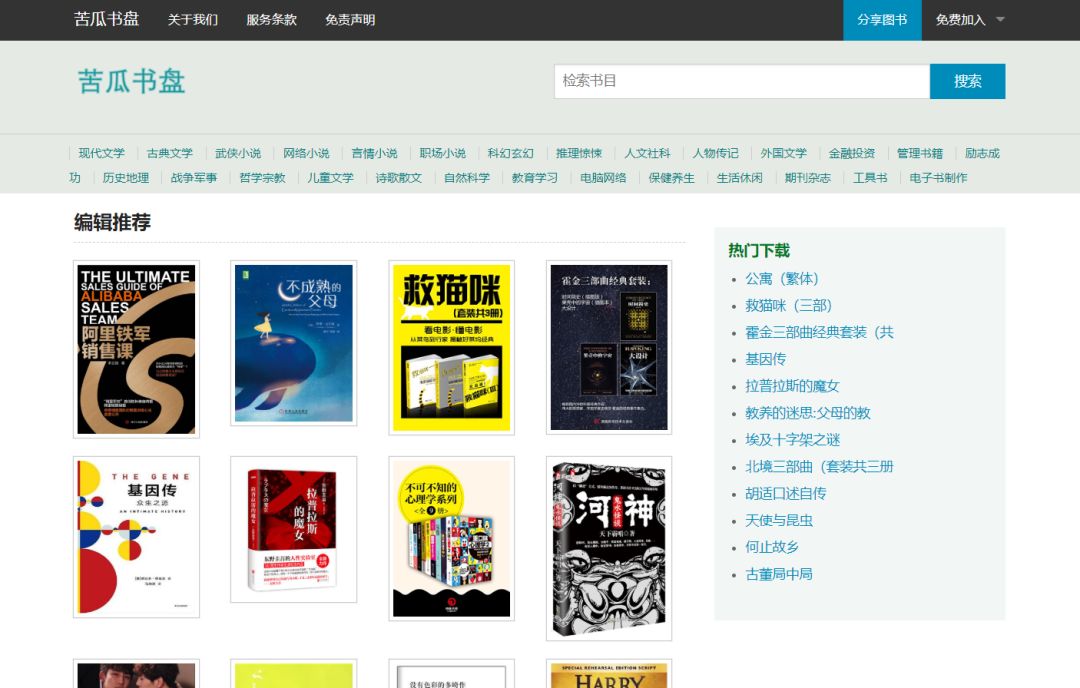Click the 分享图书 button
Viewport: 1080px width, 688px height.
click(x=882, y=19)
